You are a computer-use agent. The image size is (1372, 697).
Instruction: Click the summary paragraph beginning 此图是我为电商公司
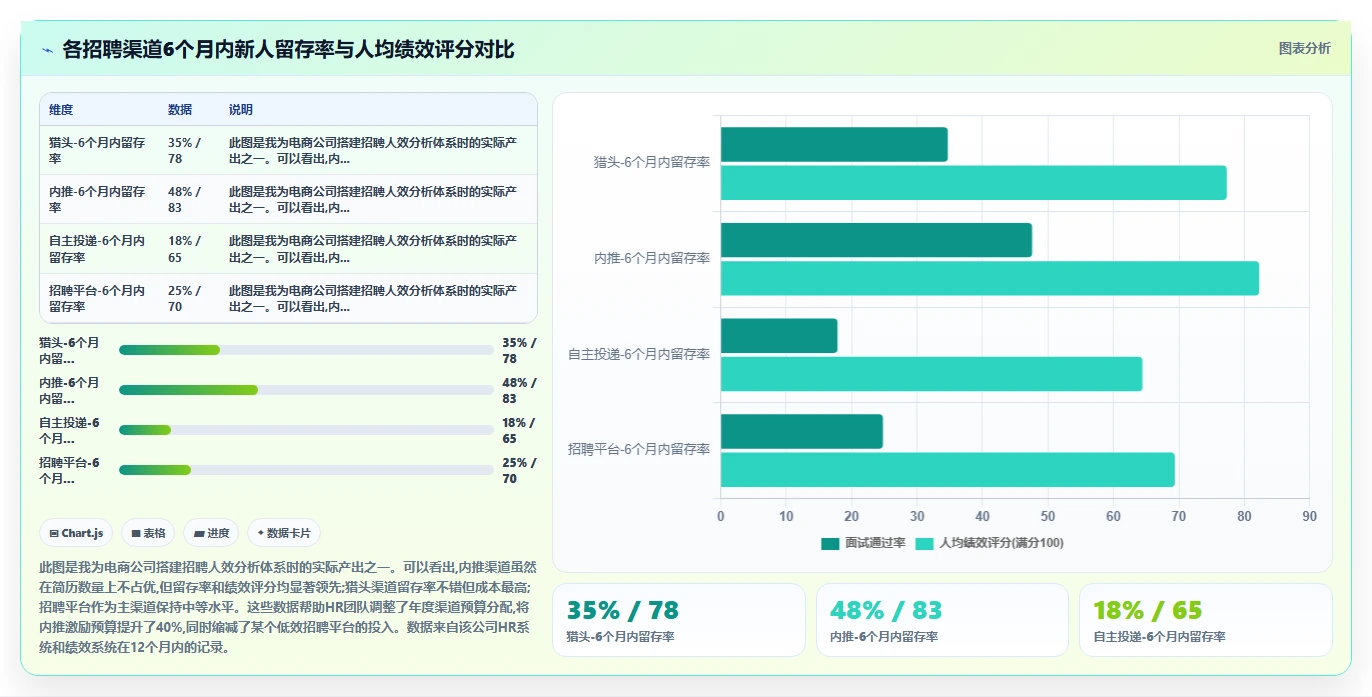[288, 607]
